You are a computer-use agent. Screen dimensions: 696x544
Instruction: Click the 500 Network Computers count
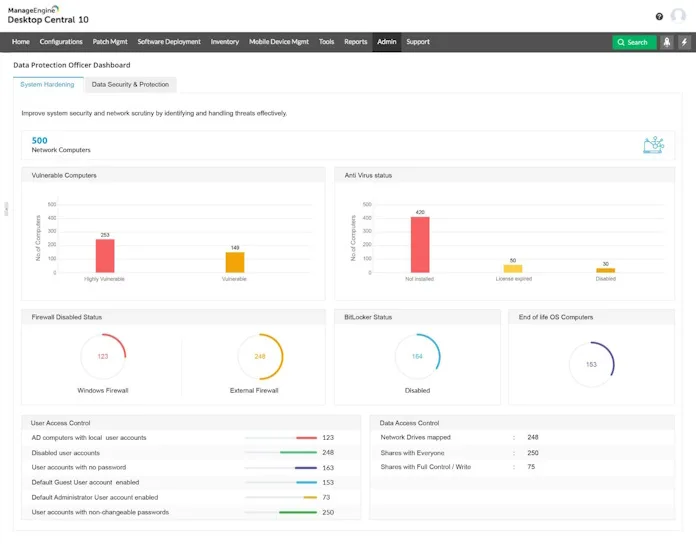tap(40, 141)
